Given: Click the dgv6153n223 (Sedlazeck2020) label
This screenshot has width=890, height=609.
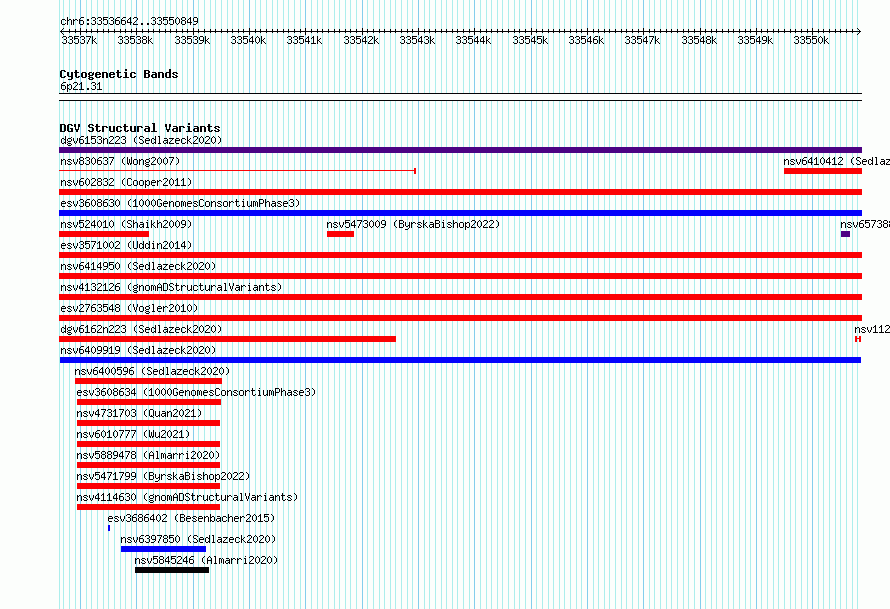Looking at the screenshot, I should pyautogui.click(x=141, y=140).
